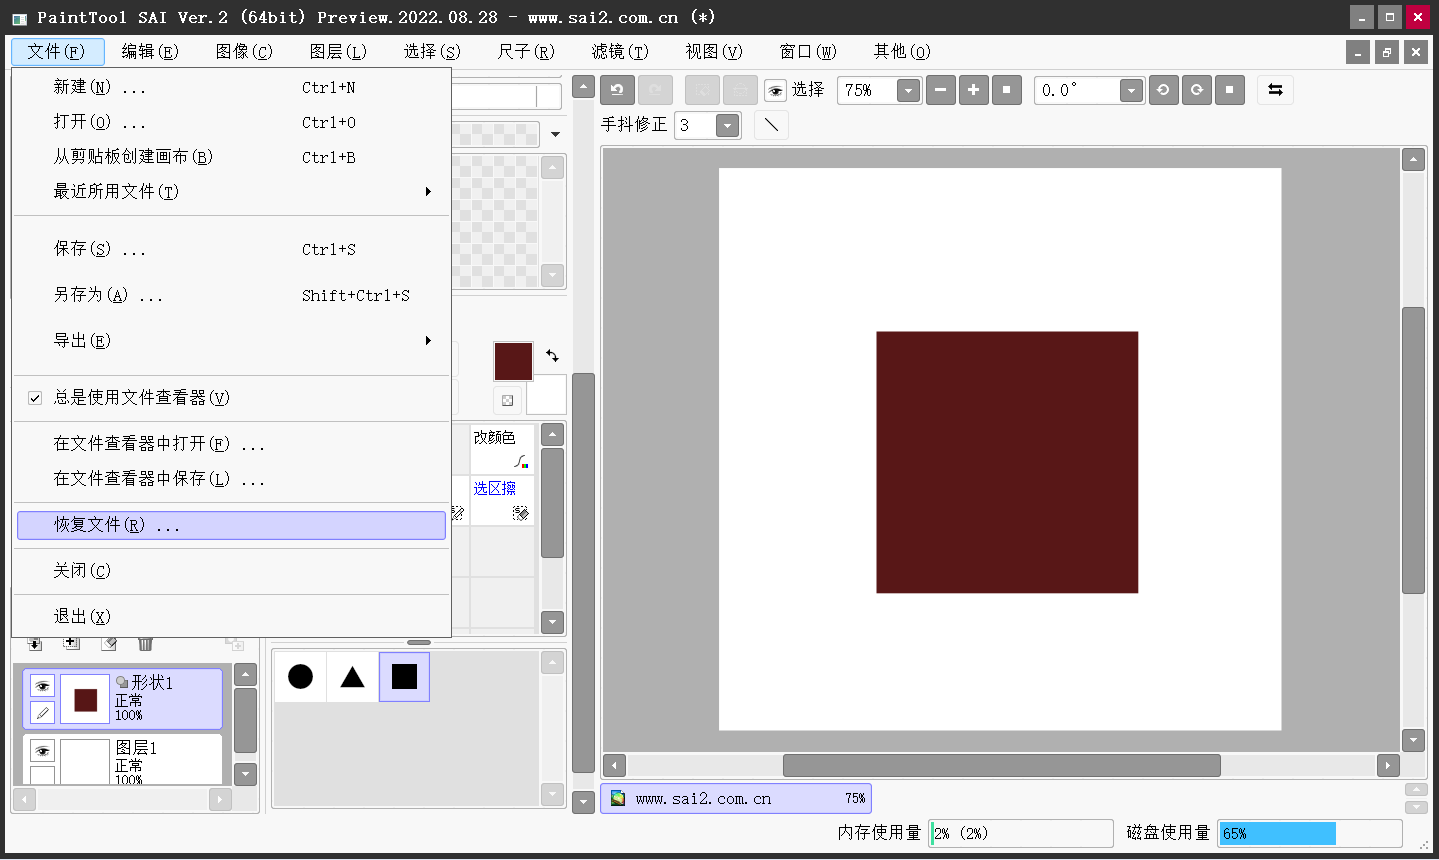Screen dimensions: 1439x860
Task: Open the 窗口 menu
Action: click(808, 52)
